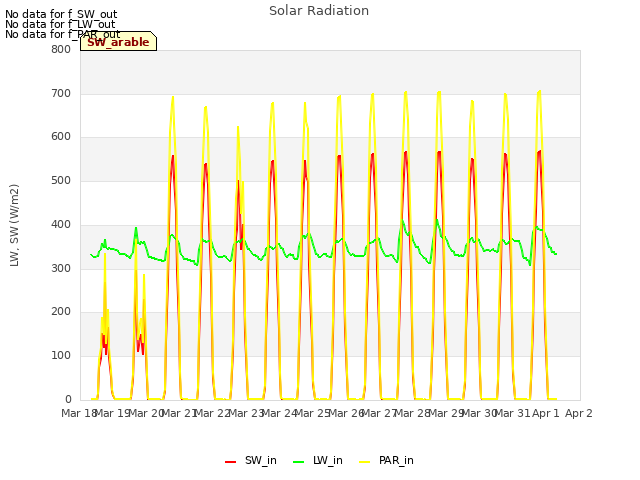This screenshot has height=480, width=640.
Task: Click the Mar 21 x-axis date label
Action: click(x=179, y=413)
